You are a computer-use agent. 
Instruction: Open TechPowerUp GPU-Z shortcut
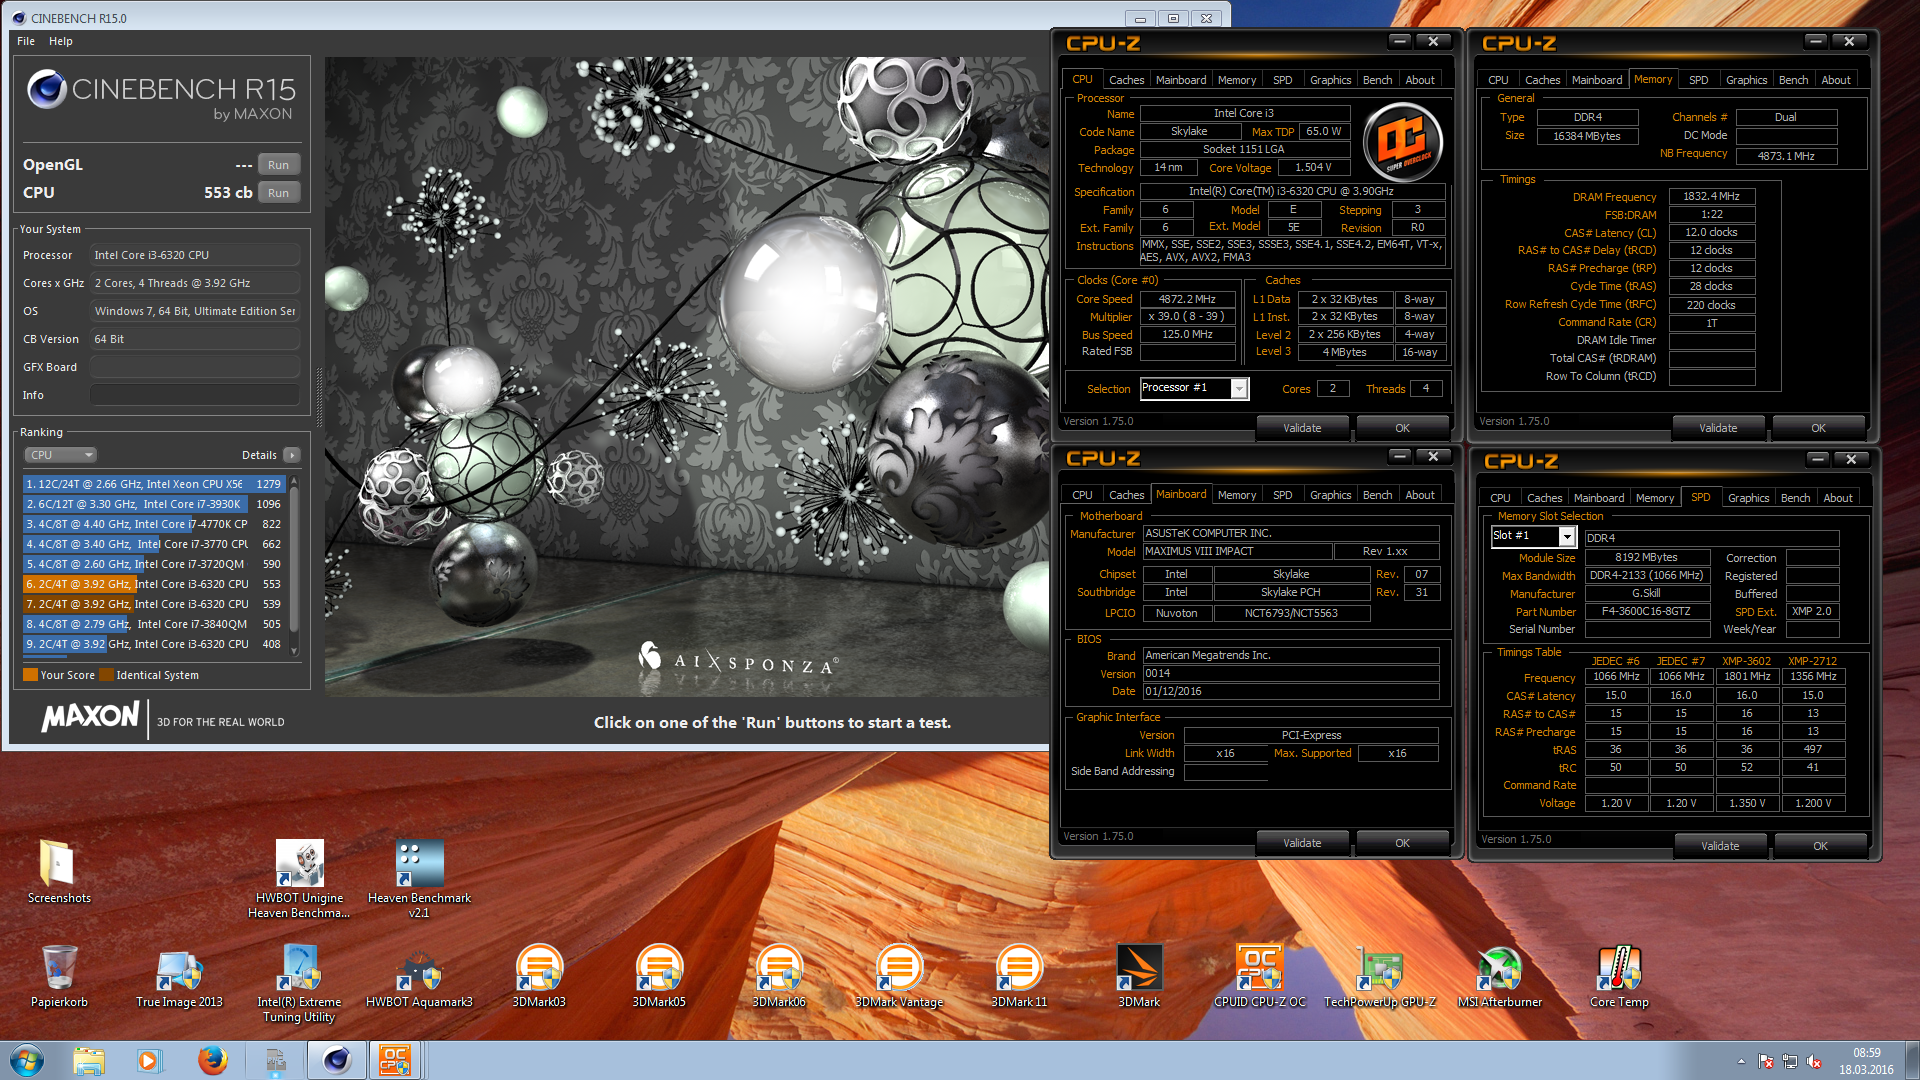tap(1379, 976)
